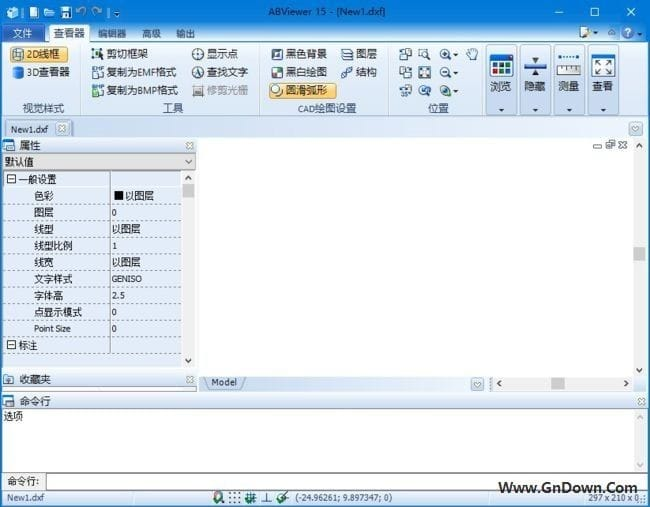
Task: Click the Open folder icon in quick access toolbar
Action: click(49, 12)
